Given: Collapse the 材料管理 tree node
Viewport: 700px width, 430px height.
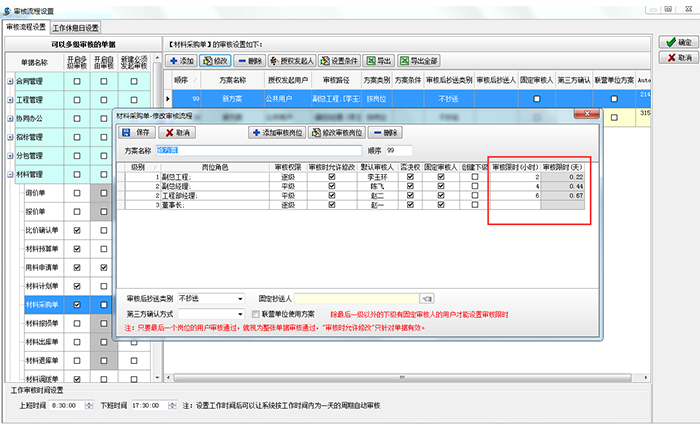Looking at the screenshot, I should [x=10, y=174].
